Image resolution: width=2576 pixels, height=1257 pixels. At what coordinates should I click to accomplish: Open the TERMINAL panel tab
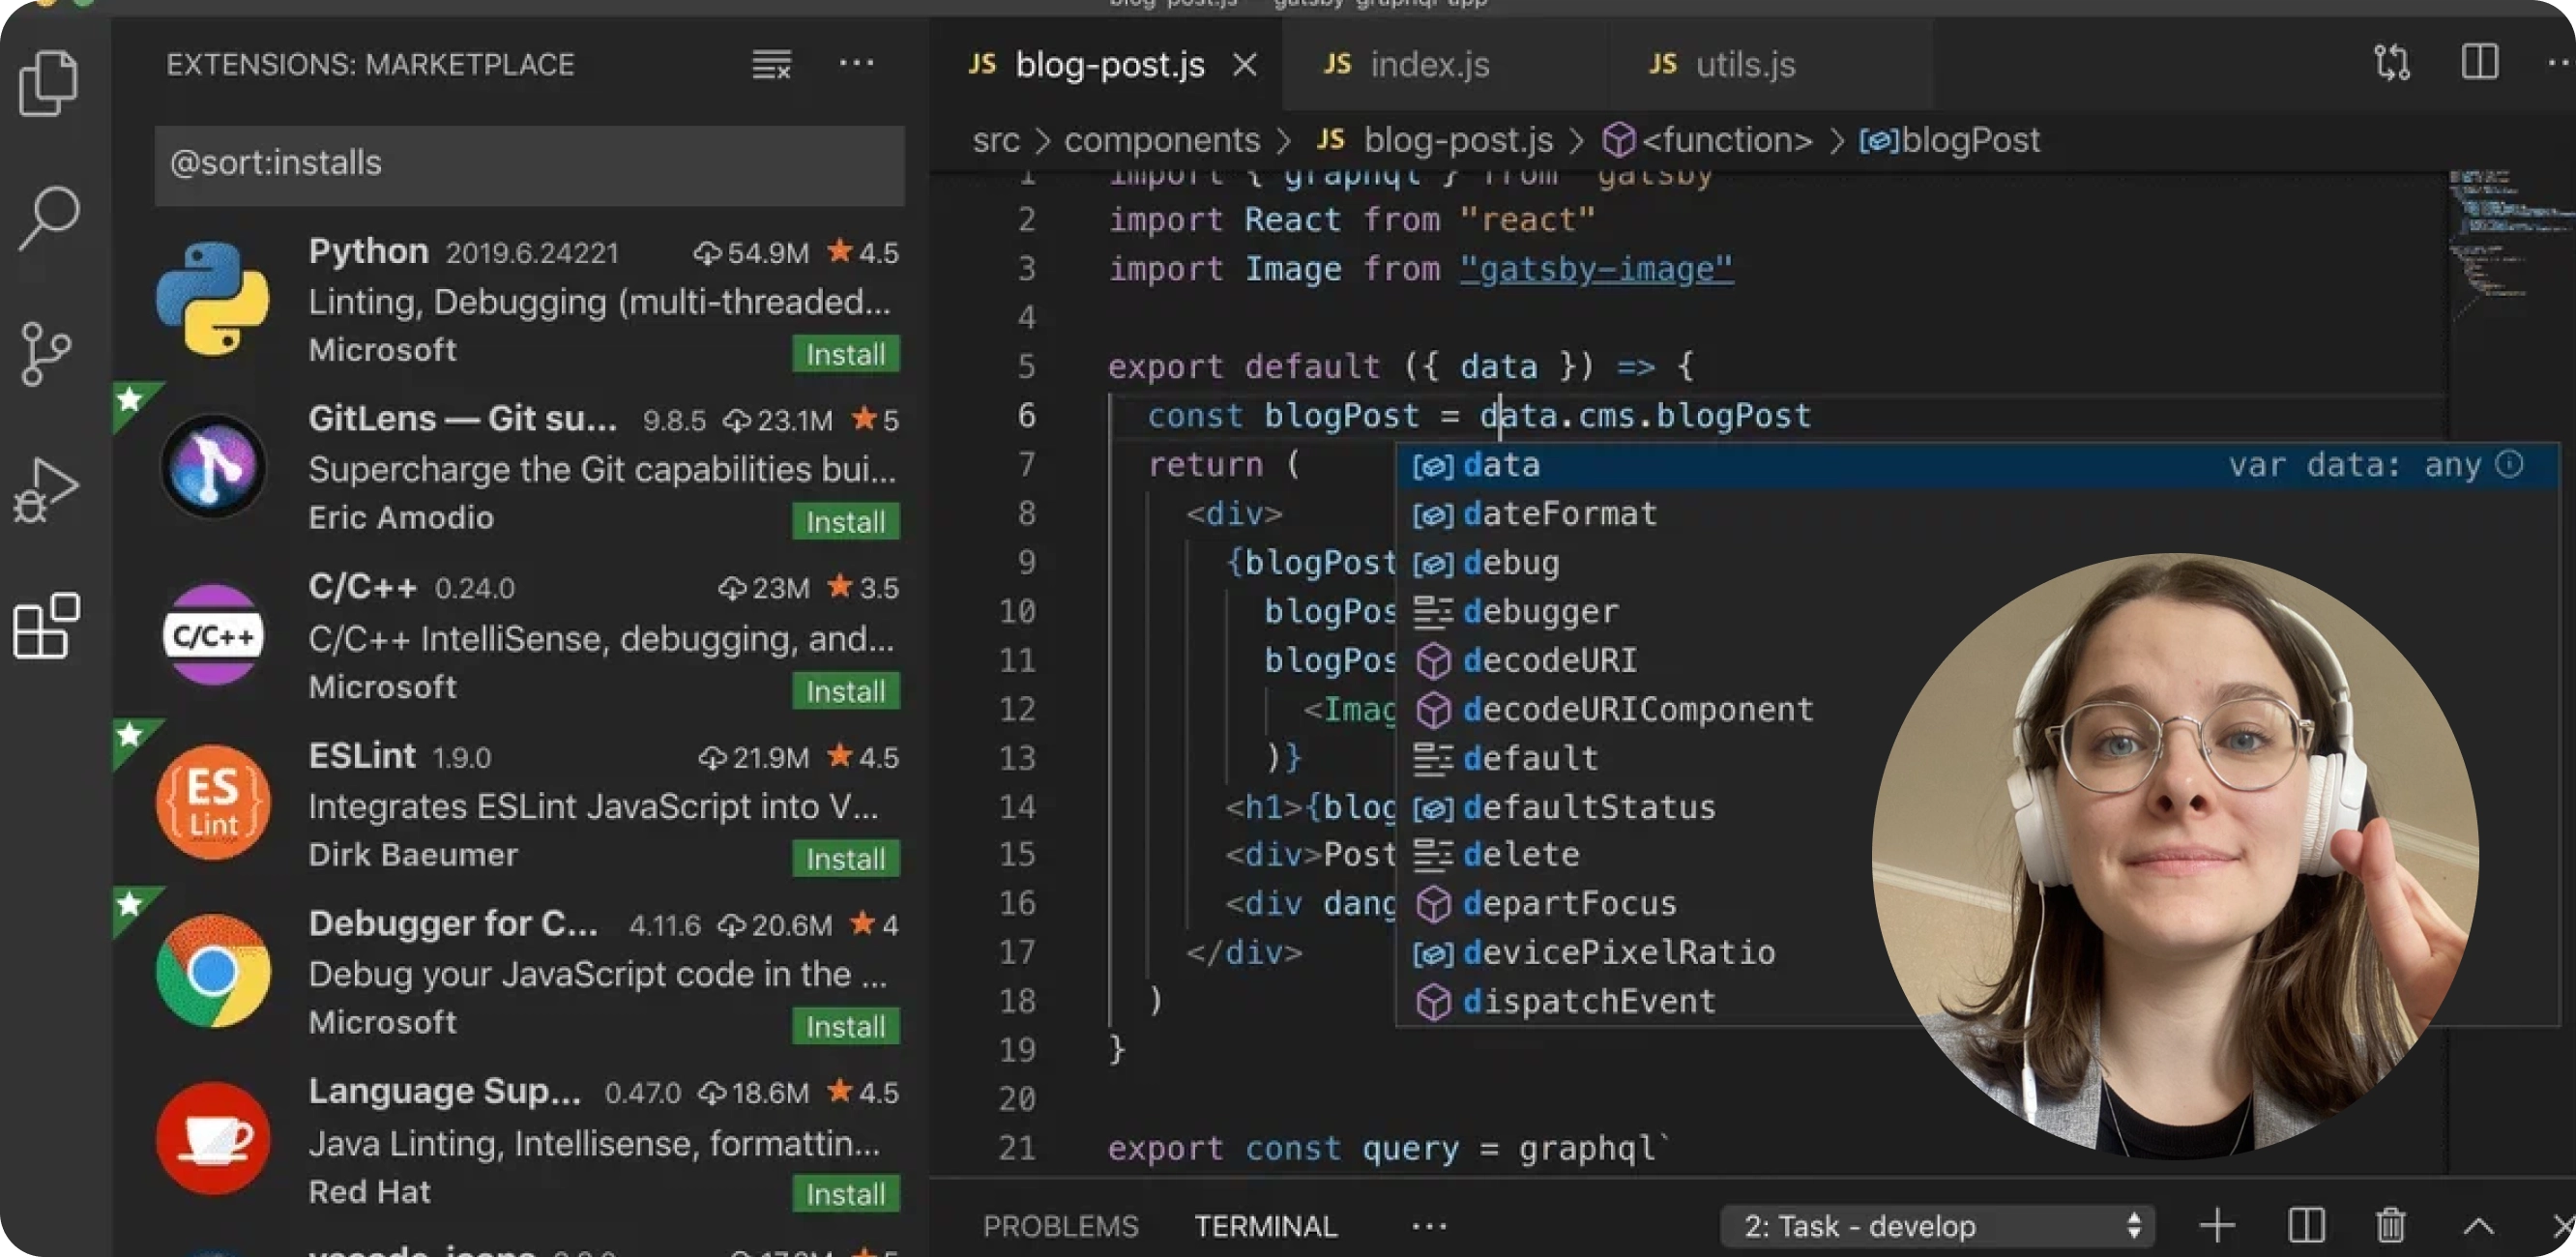(x=1265, y=1226)
